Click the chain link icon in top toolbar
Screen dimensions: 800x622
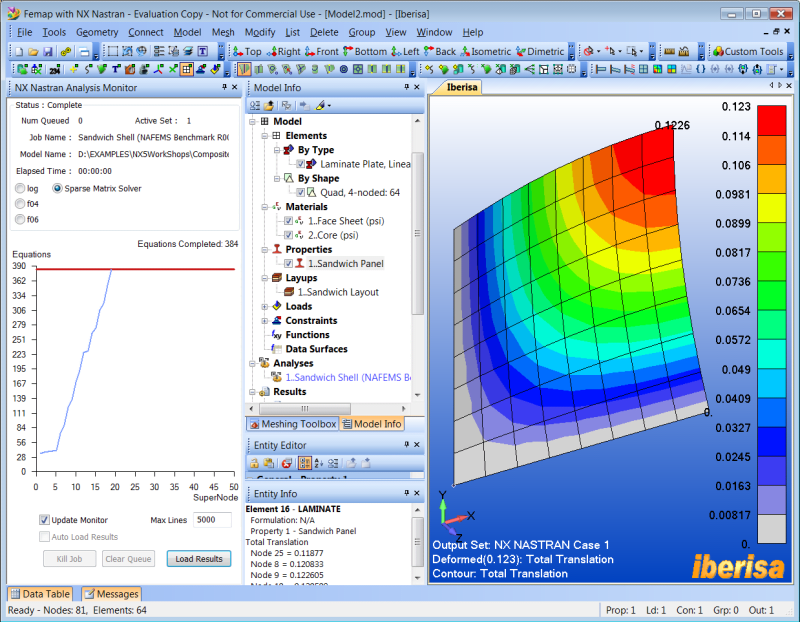click(66, 52)
